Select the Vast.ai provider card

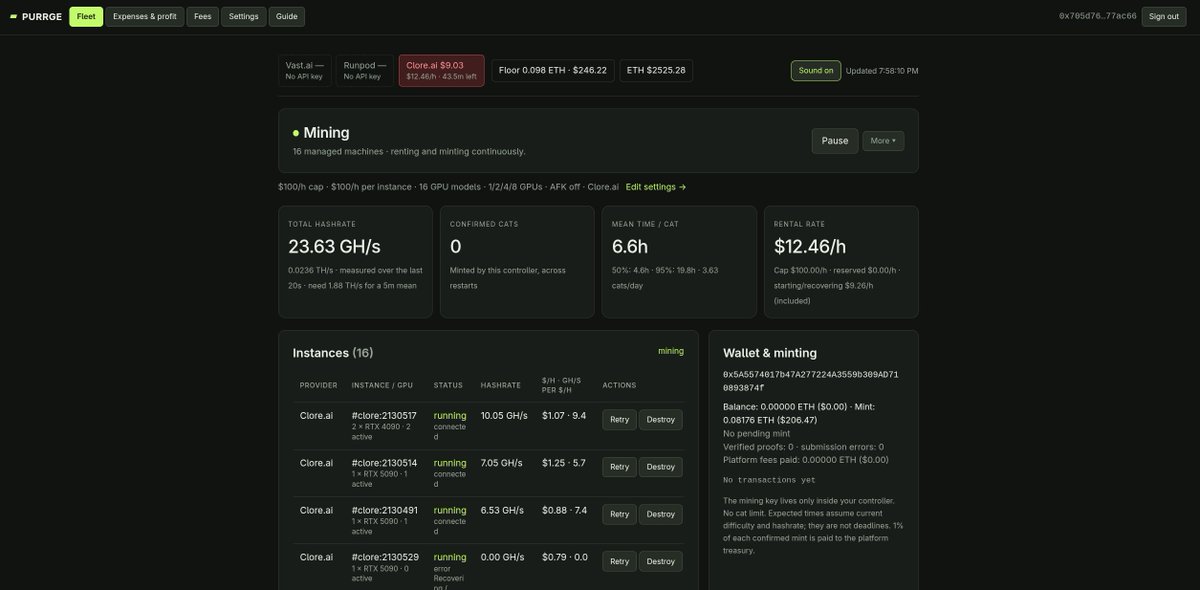305,70
